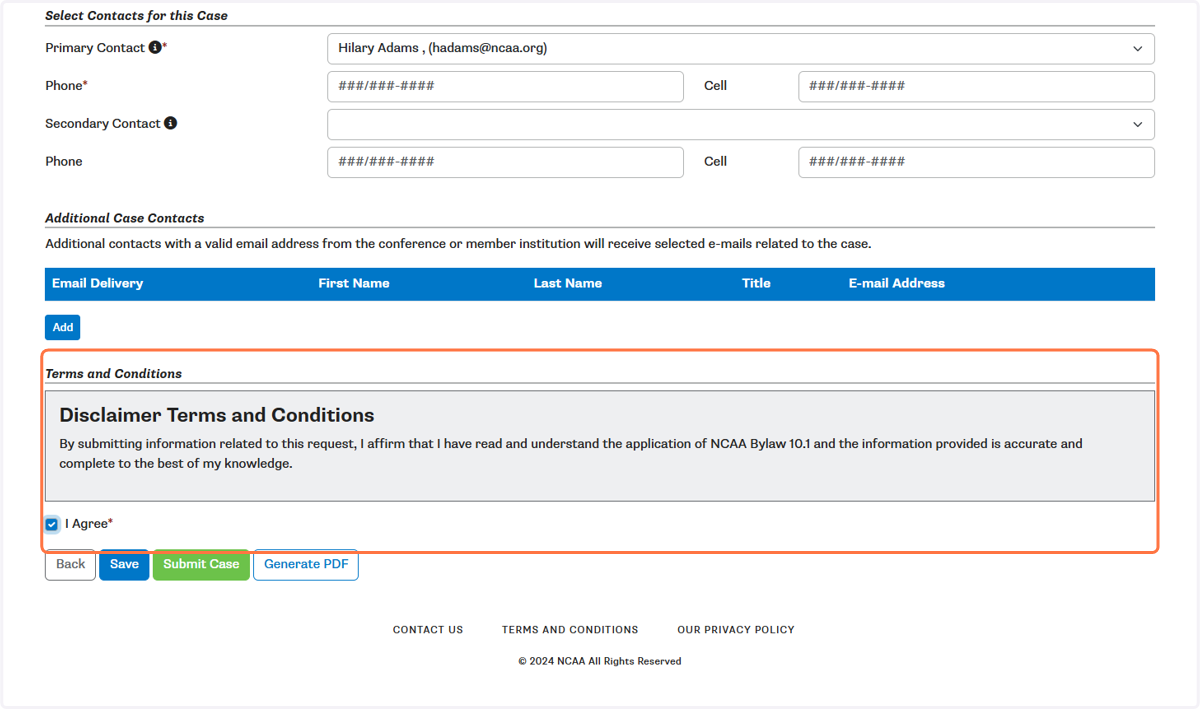Click the First Name column header
Viewport: 1200px width, 709px height.
(x=354, y=284)
